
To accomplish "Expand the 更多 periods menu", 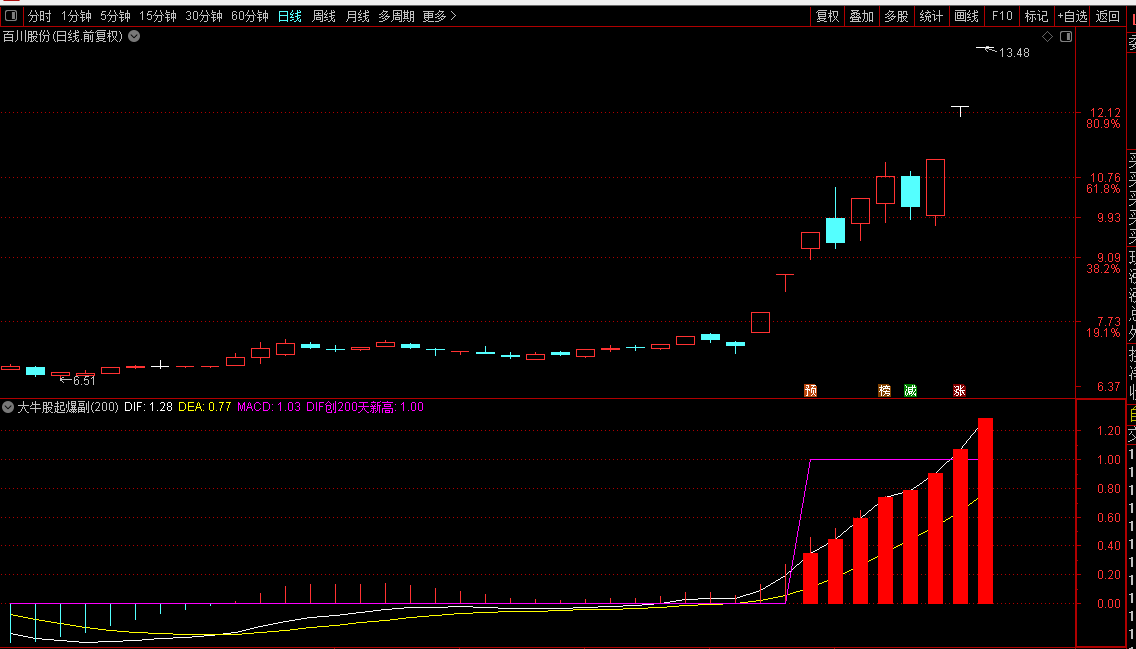I will coord(439,16).
